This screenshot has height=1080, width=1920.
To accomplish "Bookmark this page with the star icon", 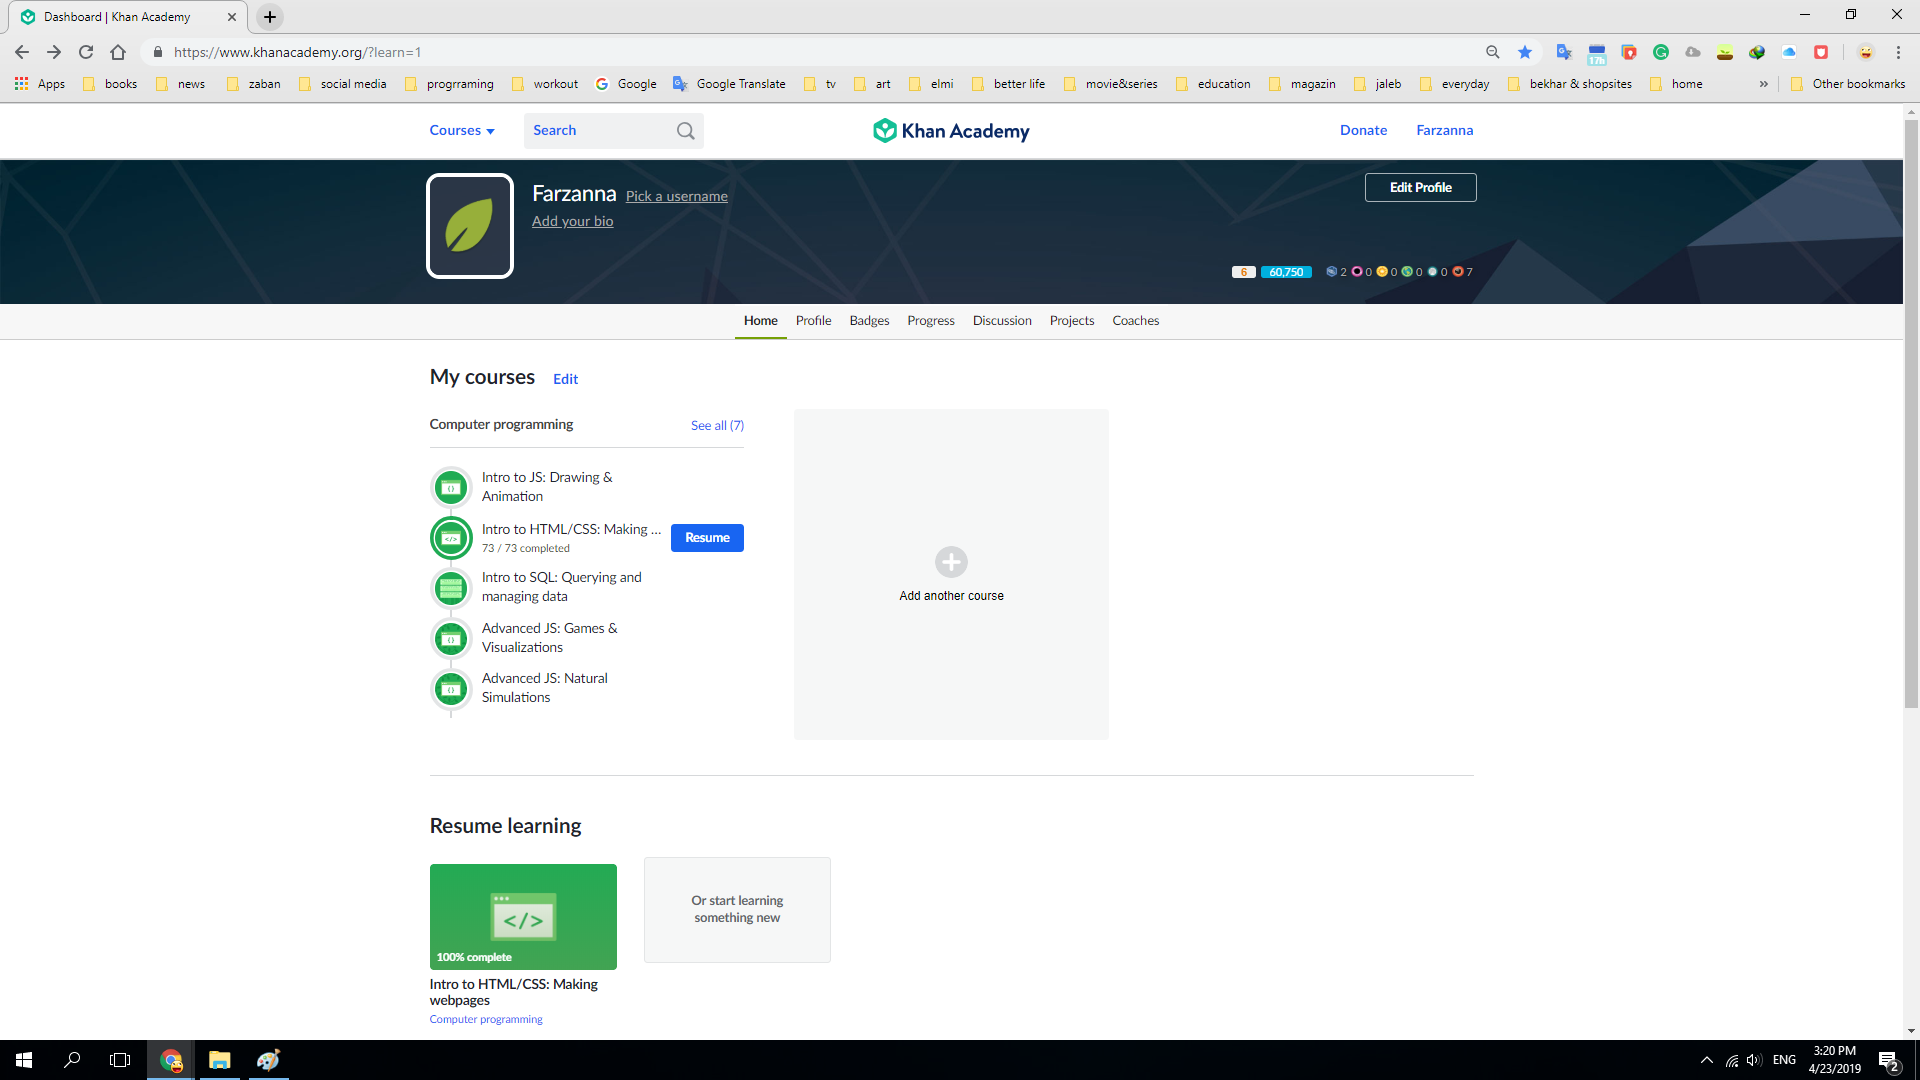I will [1525, 52].
